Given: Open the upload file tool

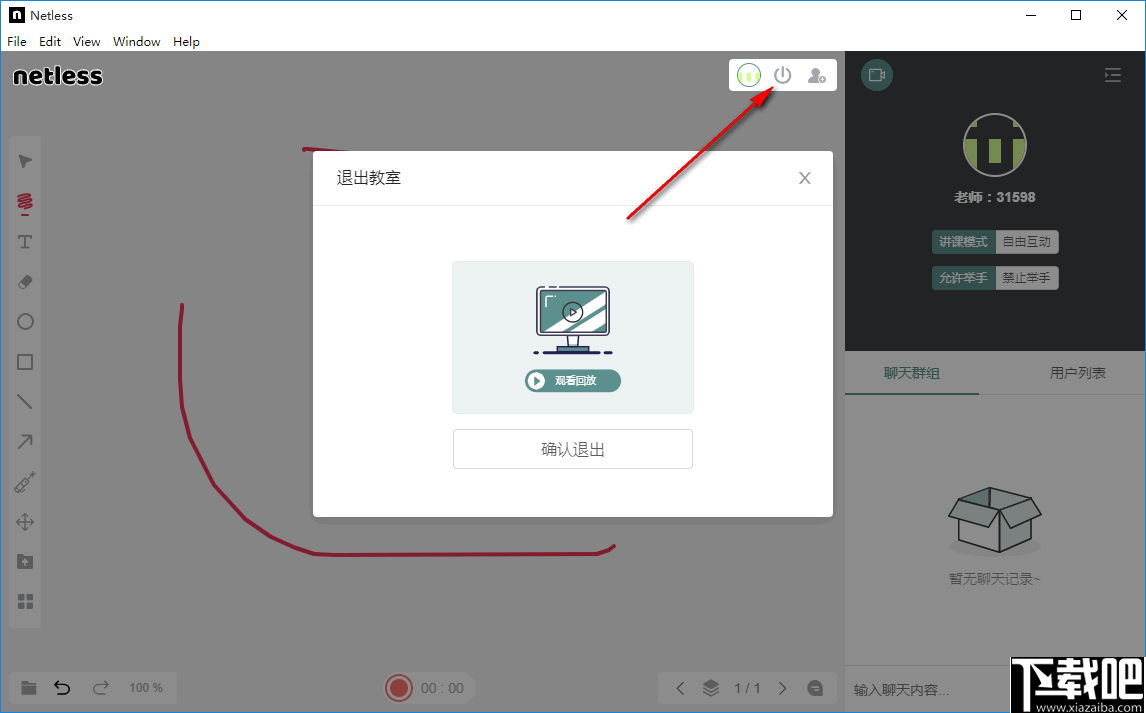Looking at the screenshot, I should pyautogui.click(x=26, y=561).
